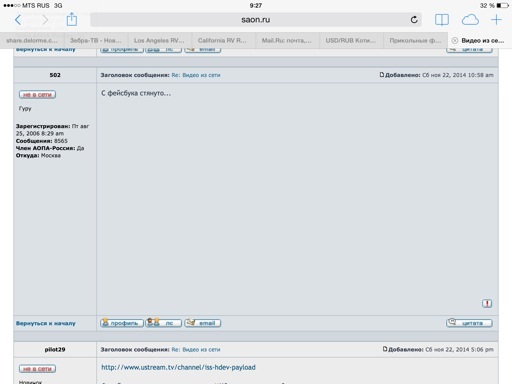
Task: Close the Видео из сети tab
Action: [454, 41]
